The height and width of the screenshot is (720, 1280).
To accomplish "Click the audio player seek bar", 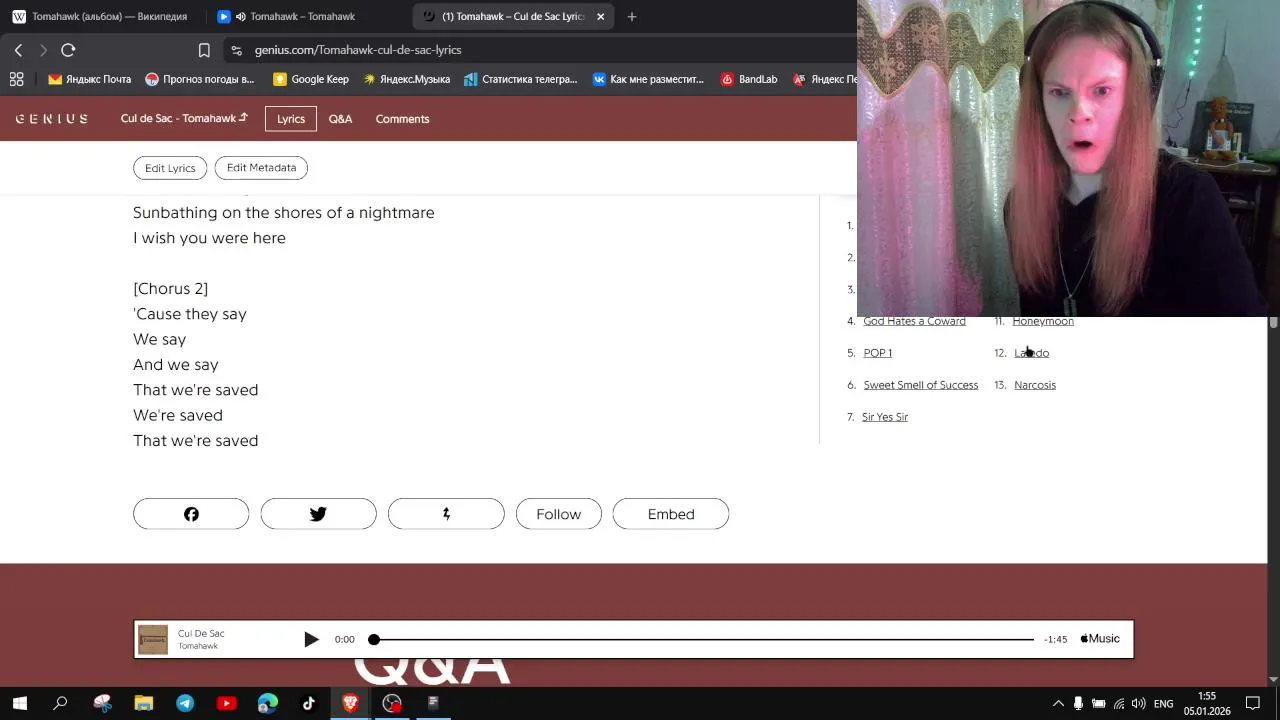I will pos(703,639).
